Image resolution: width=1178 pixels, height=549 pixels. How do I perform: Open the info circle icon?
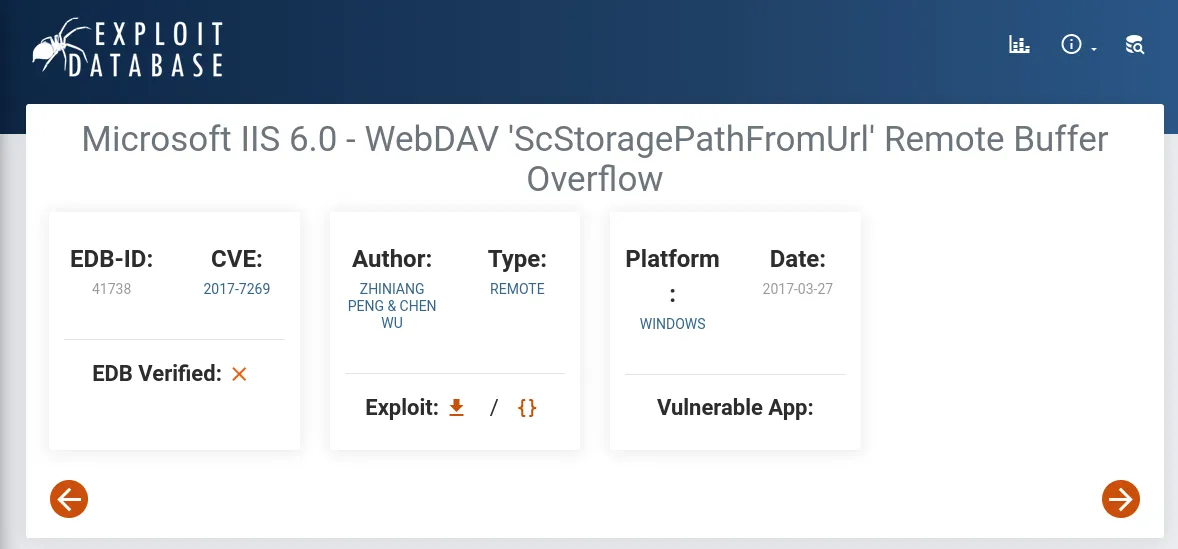click(x=1071, y=44)
